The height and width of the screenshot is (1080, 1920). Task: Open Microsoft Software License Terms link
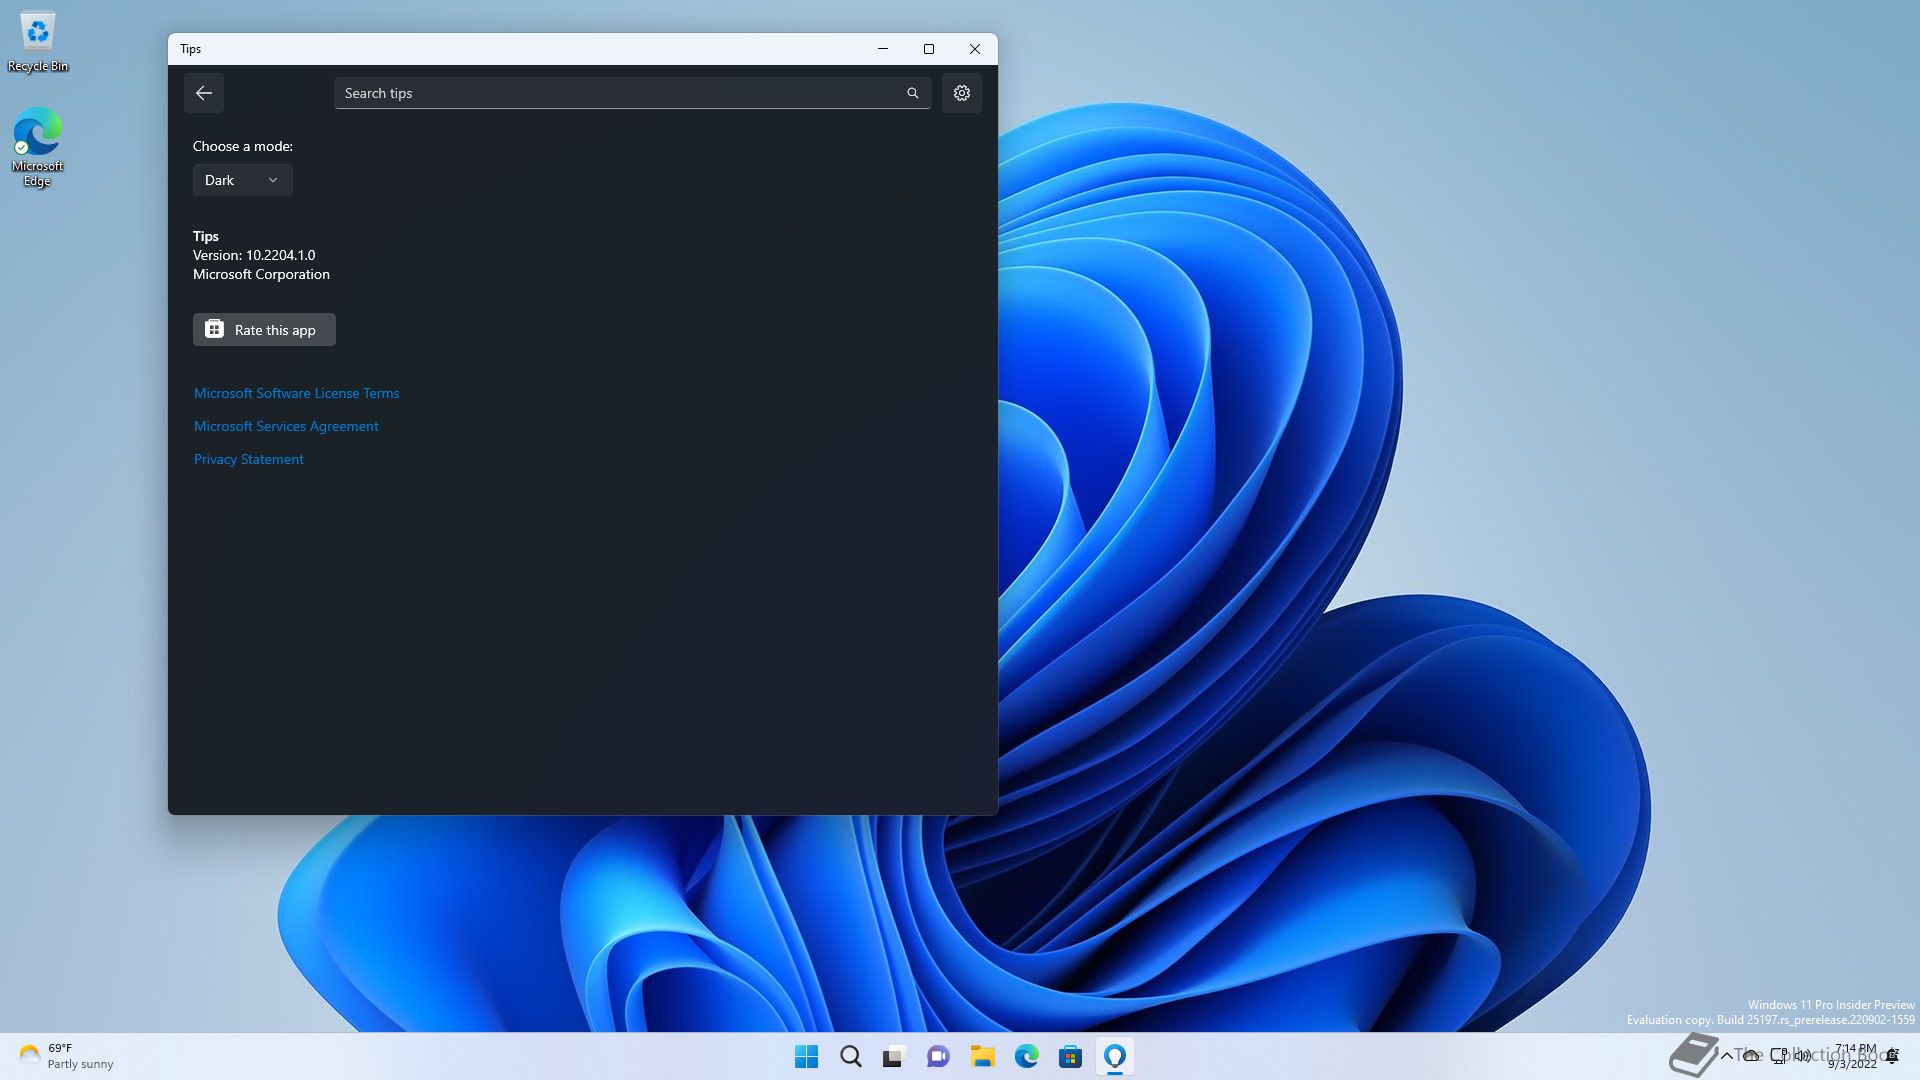click(296, 393)
